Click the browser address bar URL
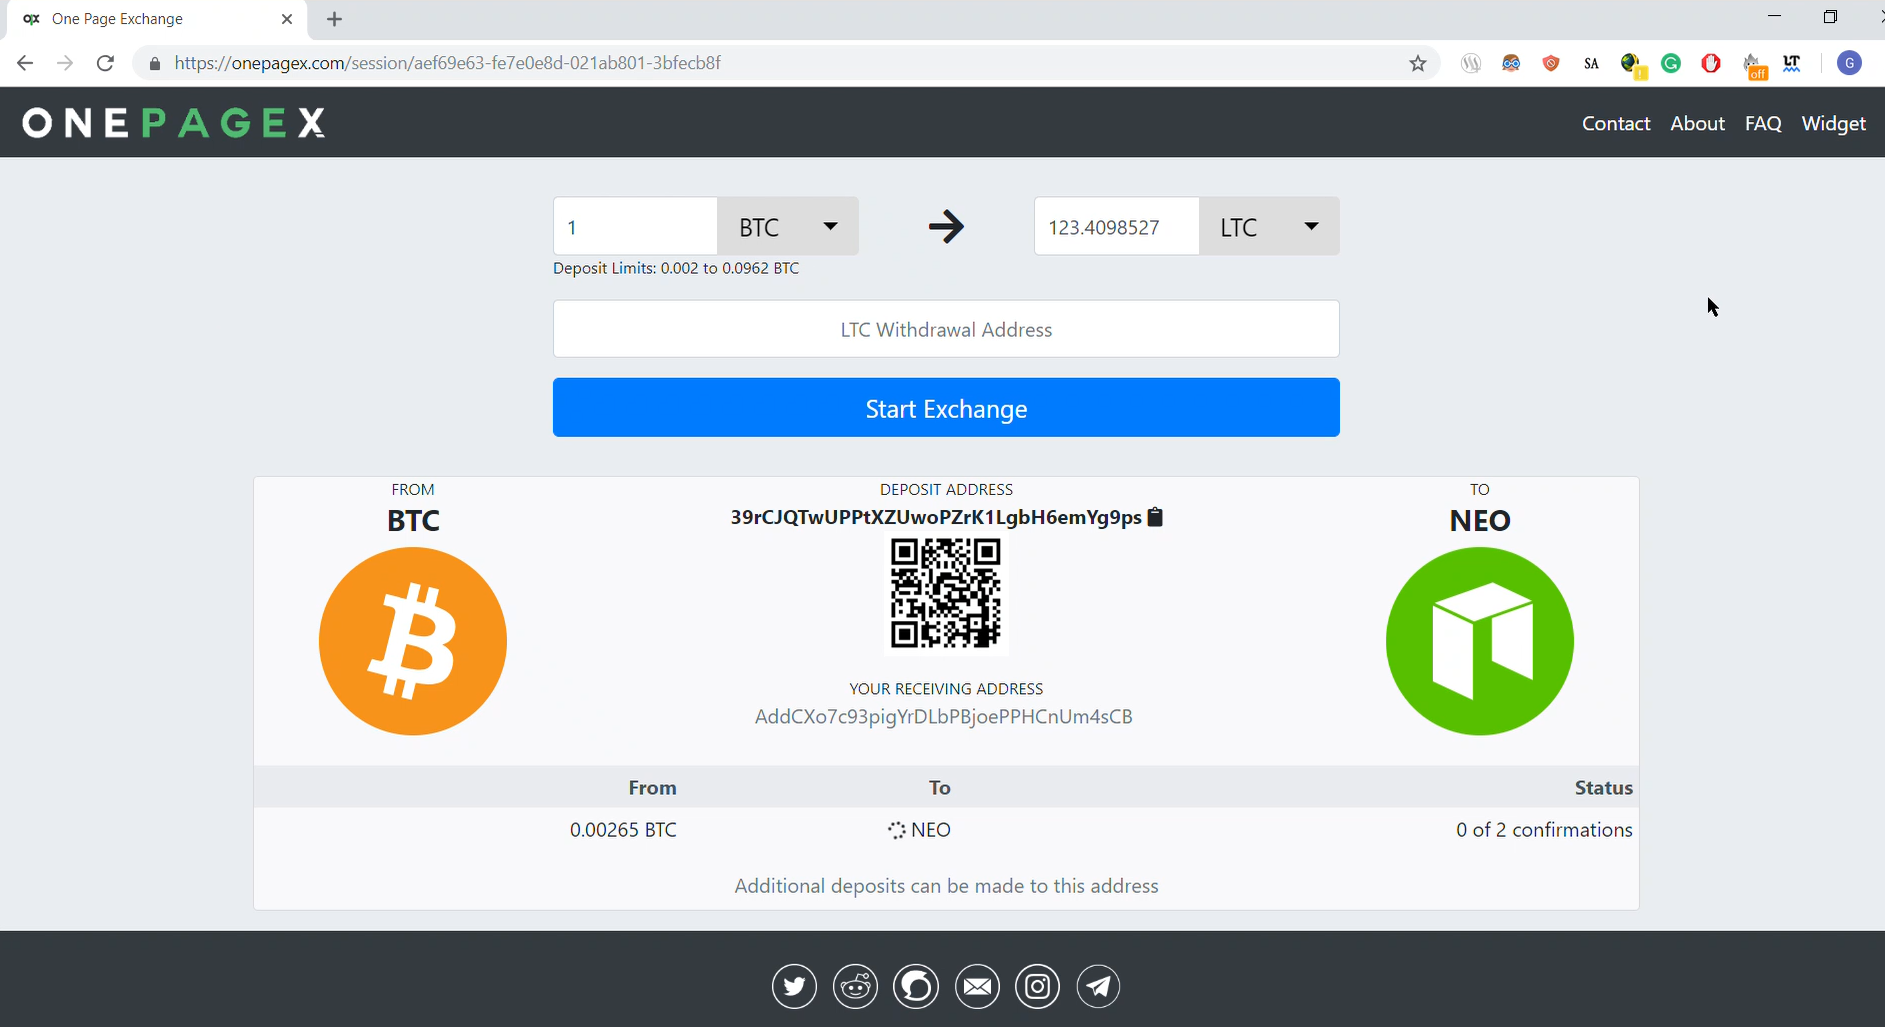1885x1027 pixels. [x=448, y=63]
